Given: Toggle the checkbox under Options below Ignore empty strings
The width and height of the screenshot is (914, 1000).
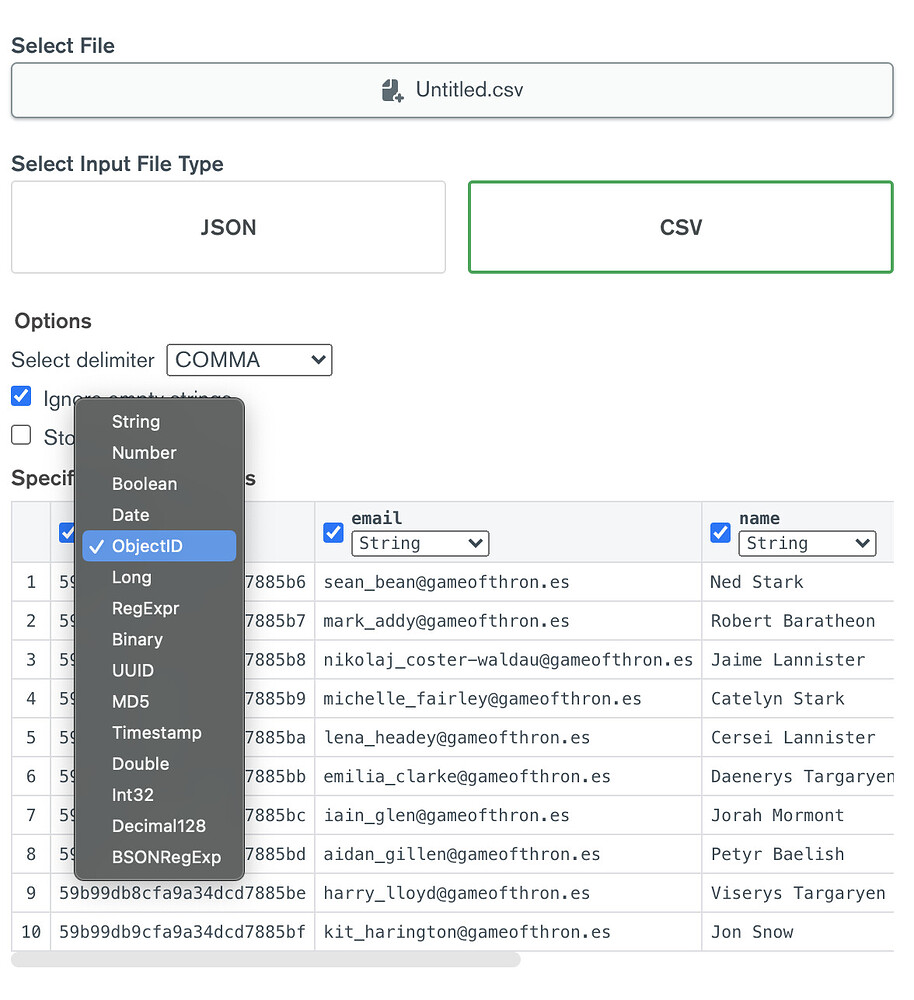Looking at the screenshot, I should pos(18,435).
